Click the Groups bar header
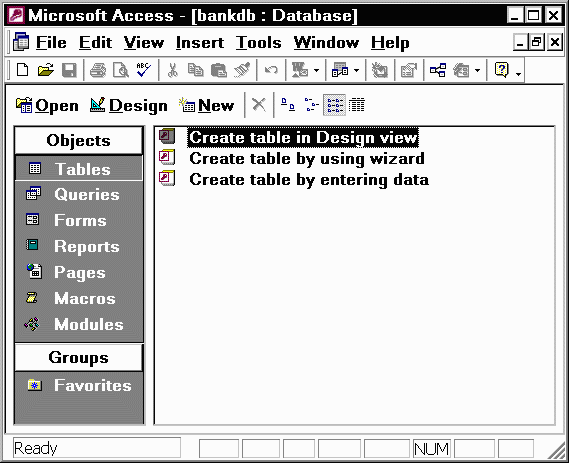The width and height of the screenshot is (569, 463). pos(78,357)
